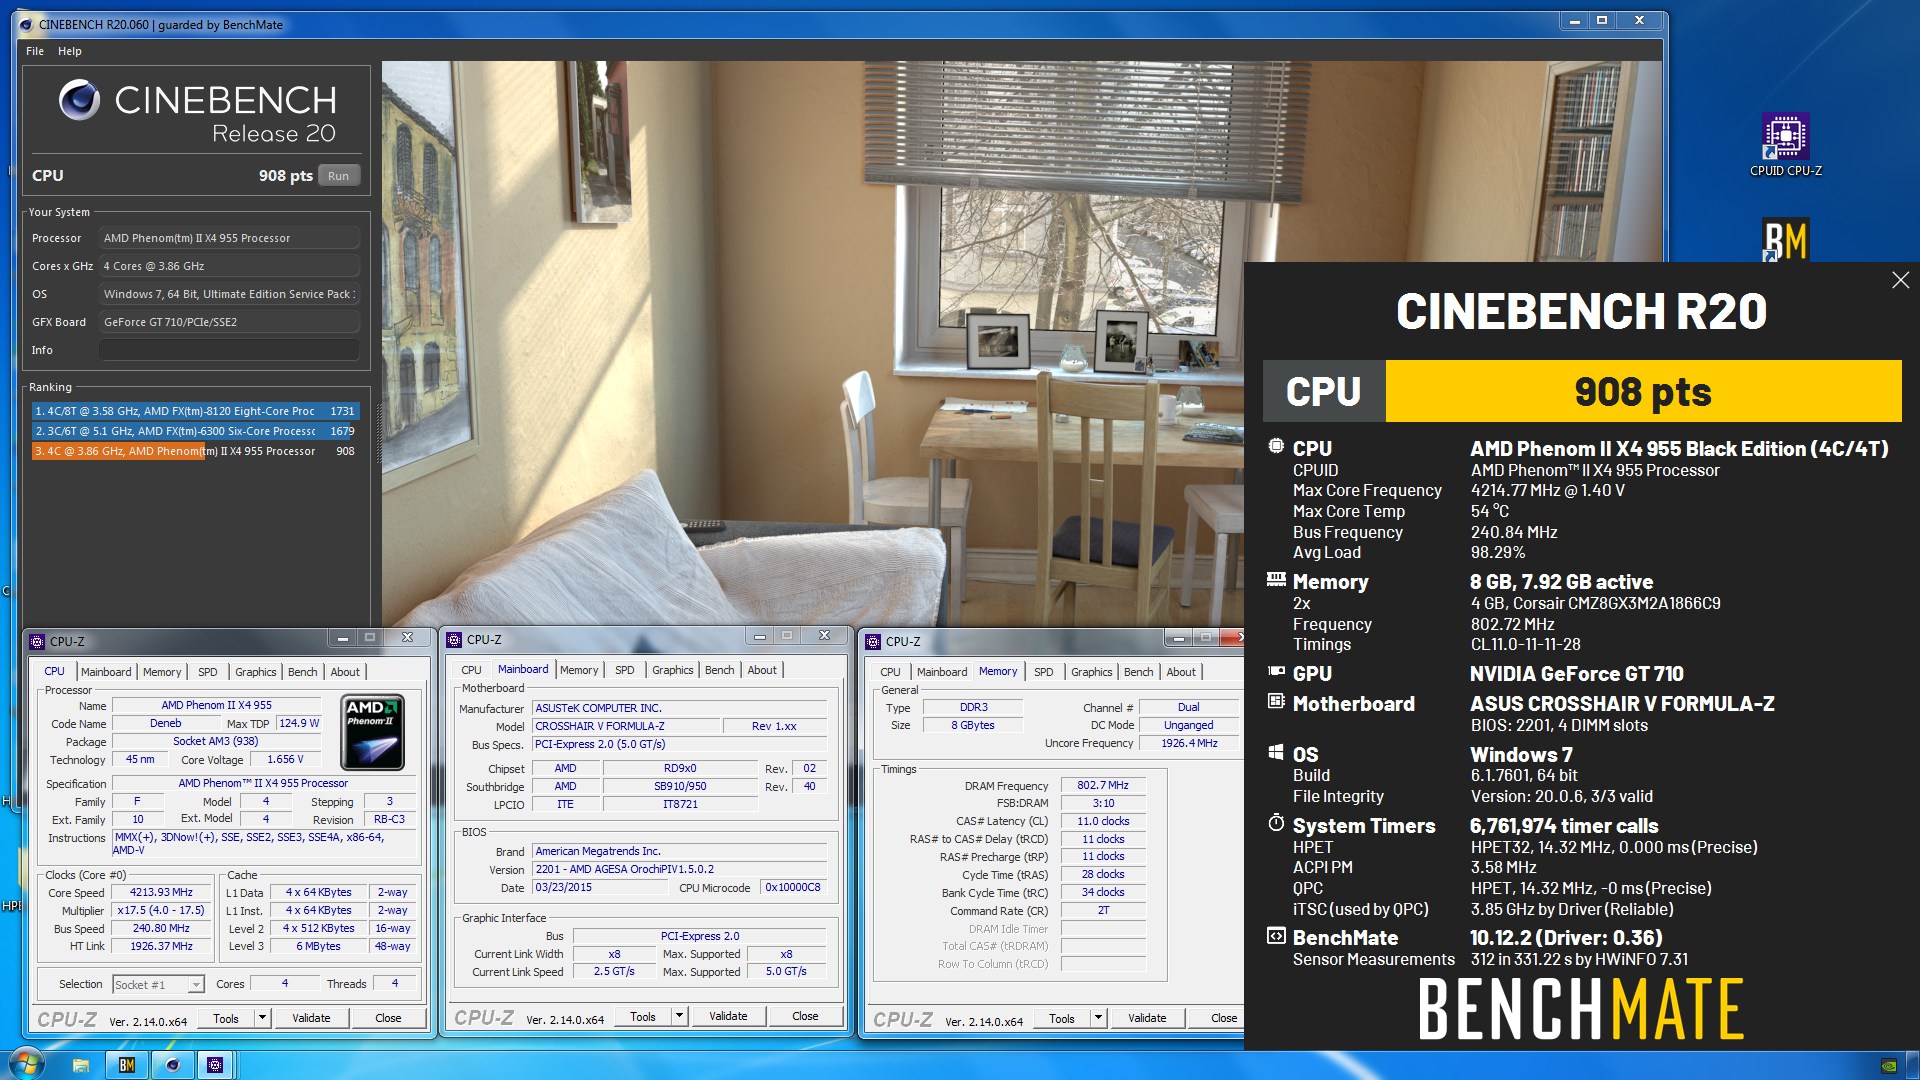This screenshot has width=1920, height=1080.
Task: Click the yellow 908 pts score banner
Action: click(1643, 391)
